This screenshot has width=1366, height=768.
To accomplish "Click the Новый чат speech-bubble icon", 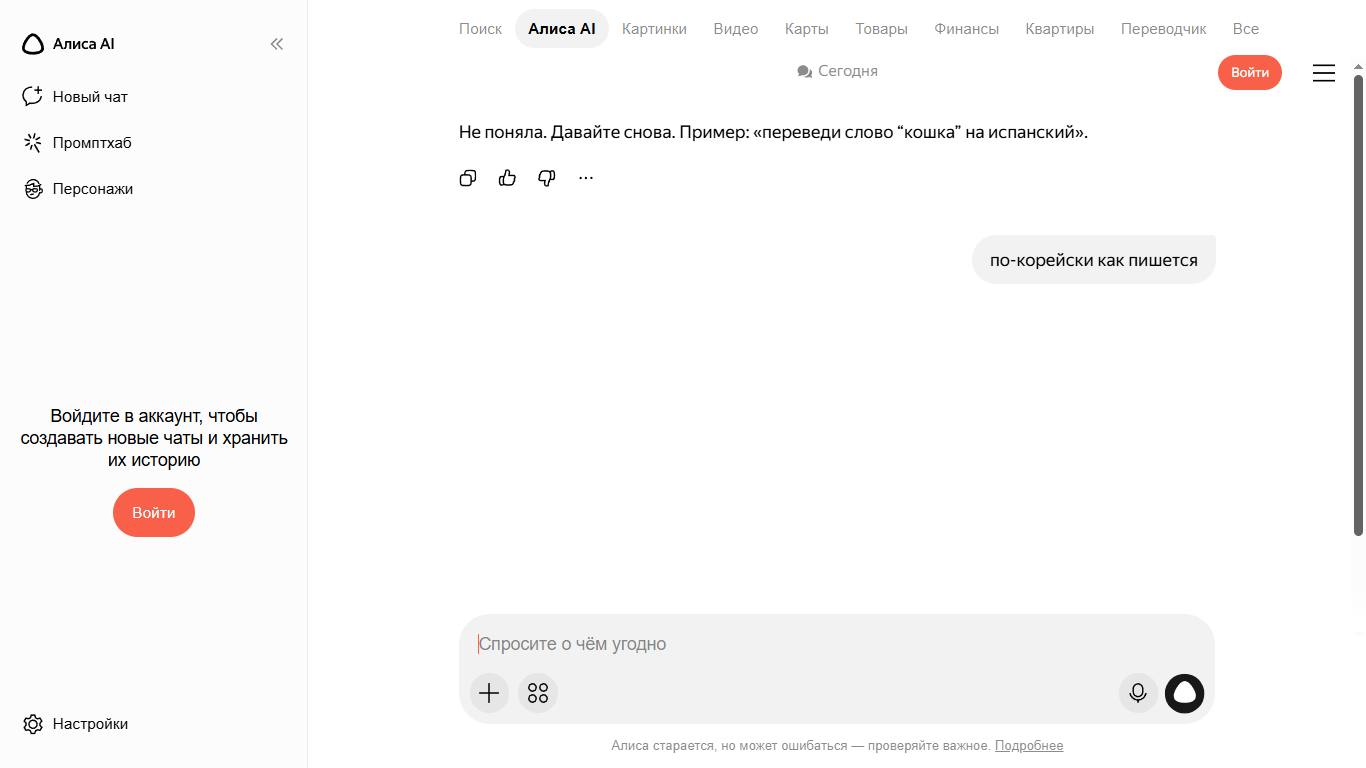I will click(33, 96).
